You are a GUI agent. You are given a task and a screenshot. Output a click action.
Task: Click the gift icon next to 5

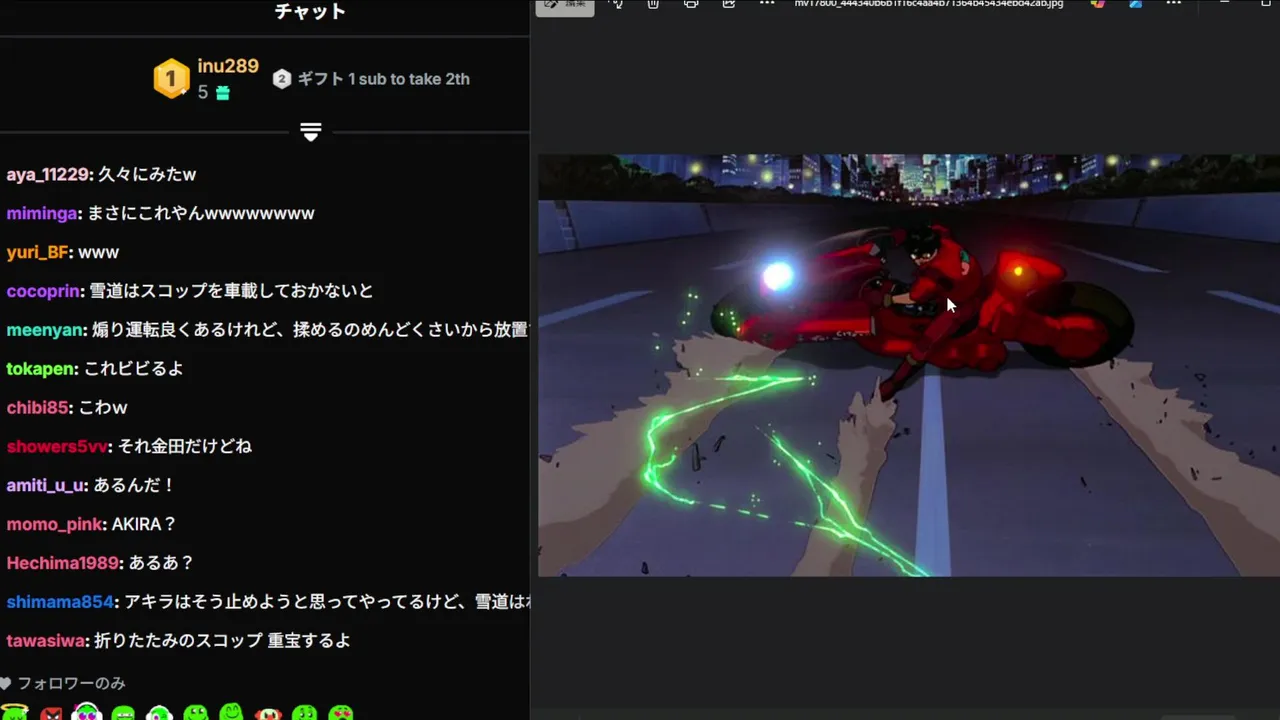pyautogui.click(x=223, y=93)
